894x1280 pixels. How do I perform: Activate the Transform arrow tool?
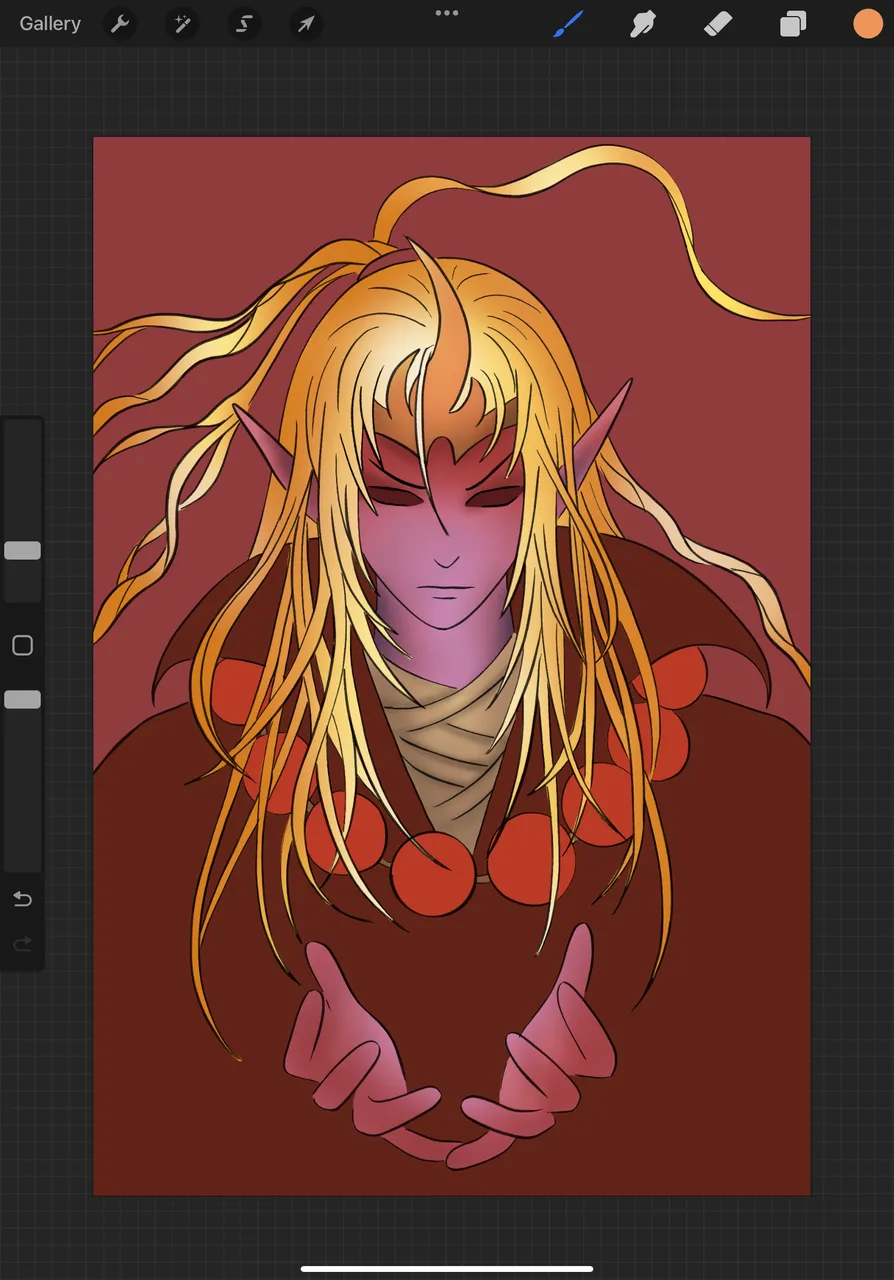[x=306, y=24]
